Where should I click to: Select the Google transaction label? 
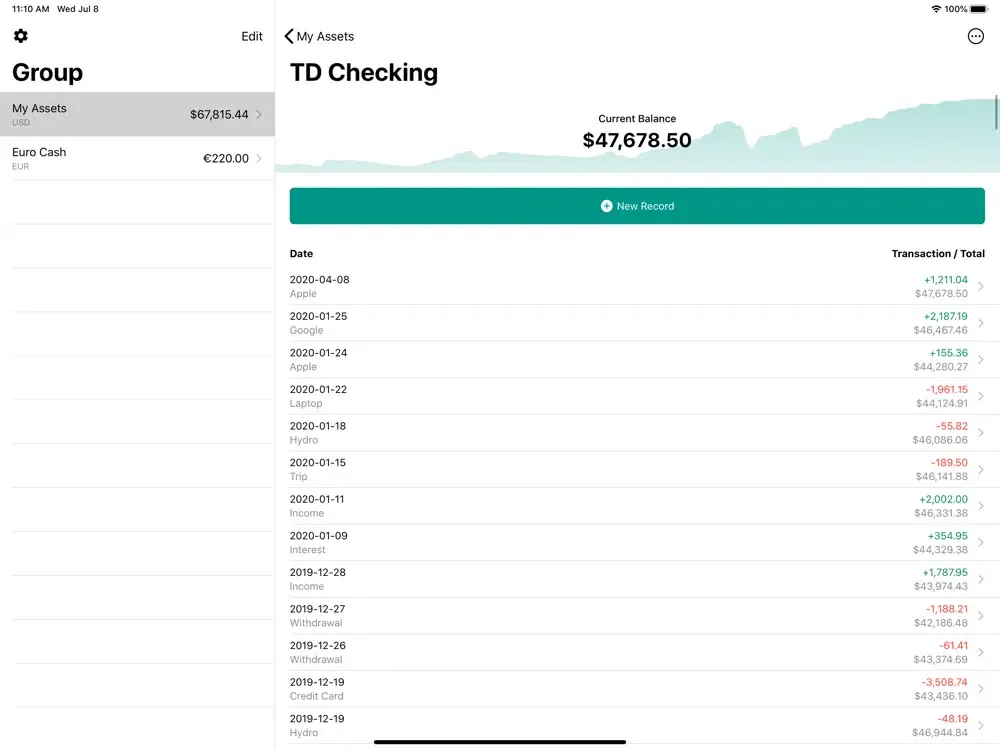coord(306,330)
